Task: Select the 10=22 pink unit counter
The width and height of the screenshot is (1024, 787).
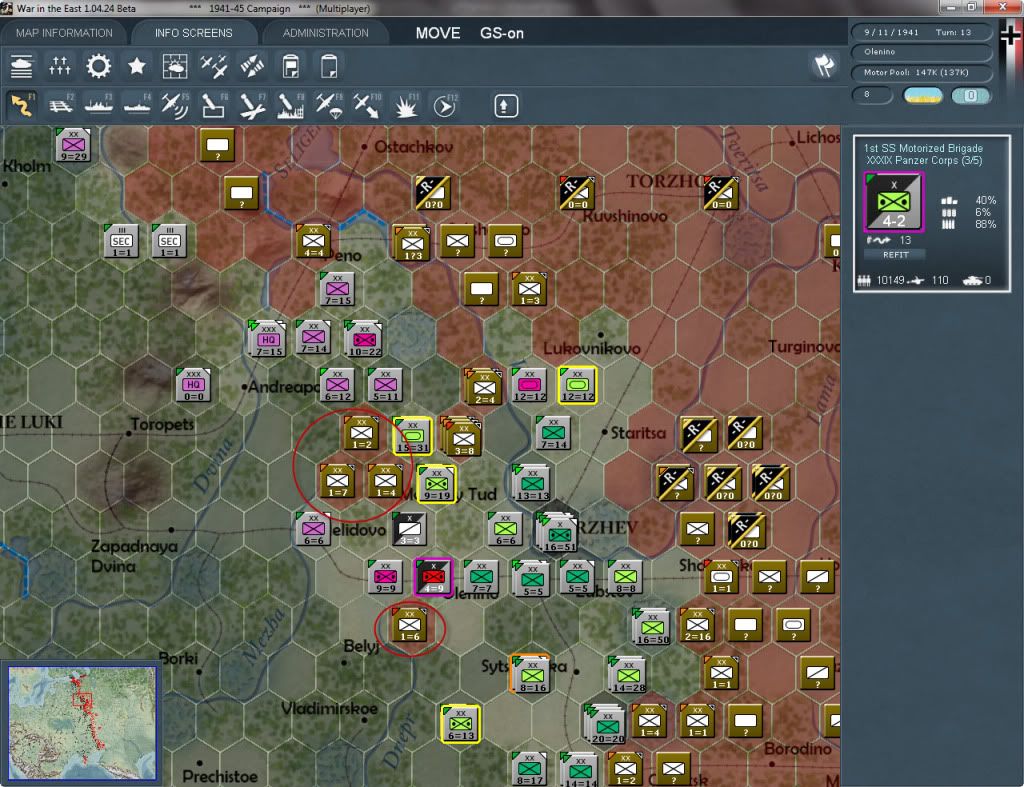Action: [x=364, y=338]
